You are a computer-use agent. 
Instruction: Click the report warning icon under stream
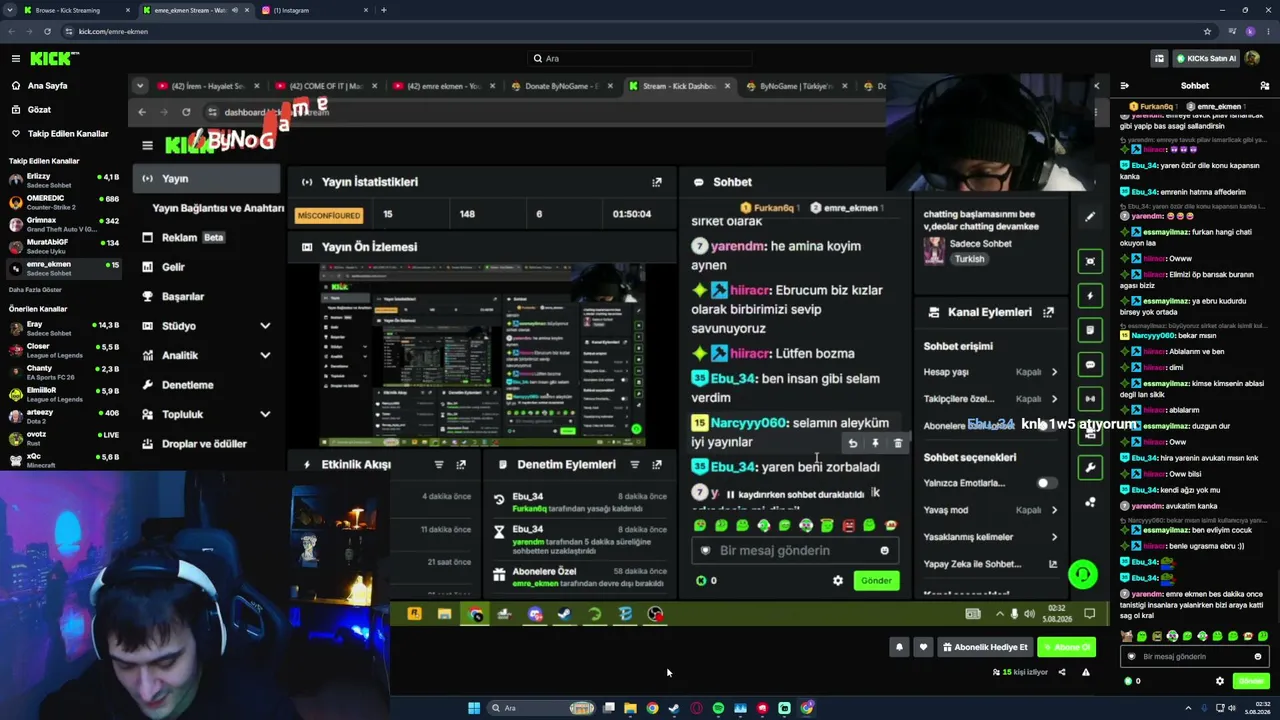(x=1086, y=672)
